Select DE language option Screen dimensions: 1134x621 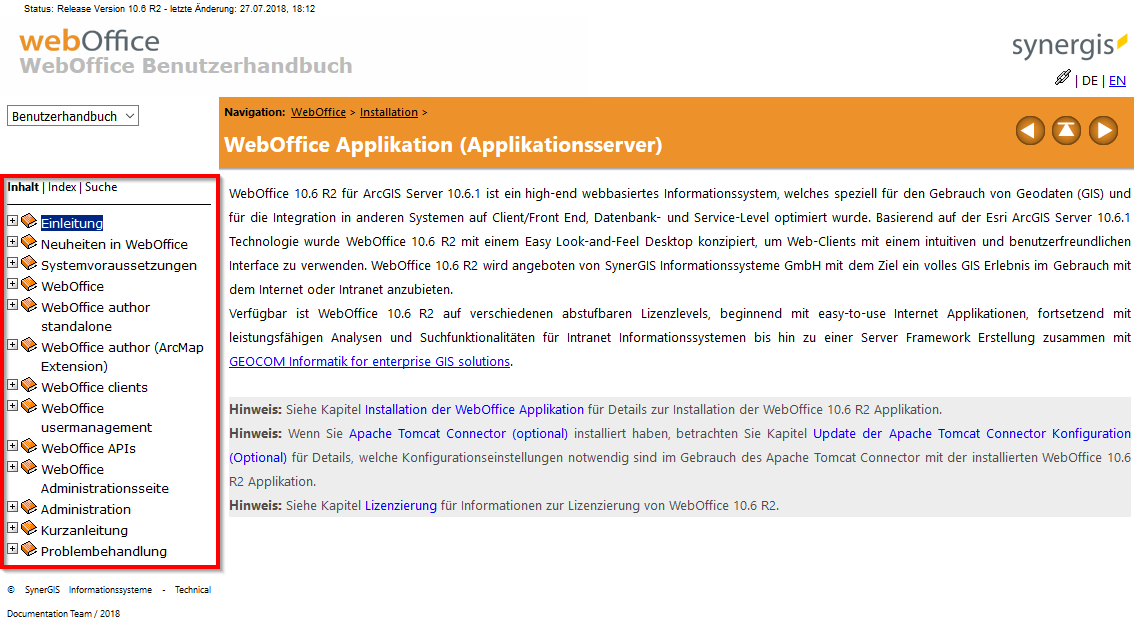click(1090, 80)
